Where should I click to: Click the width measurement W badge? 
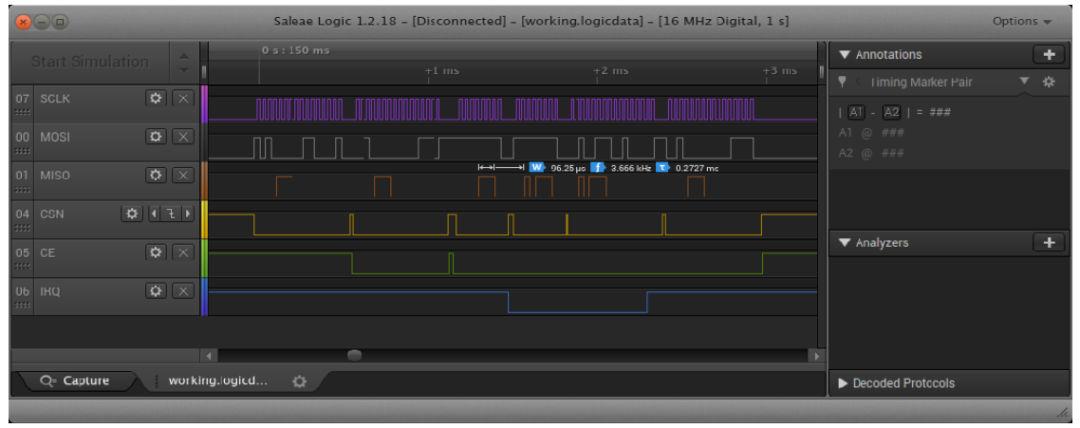pyautogui.click(x=537, y=167)
